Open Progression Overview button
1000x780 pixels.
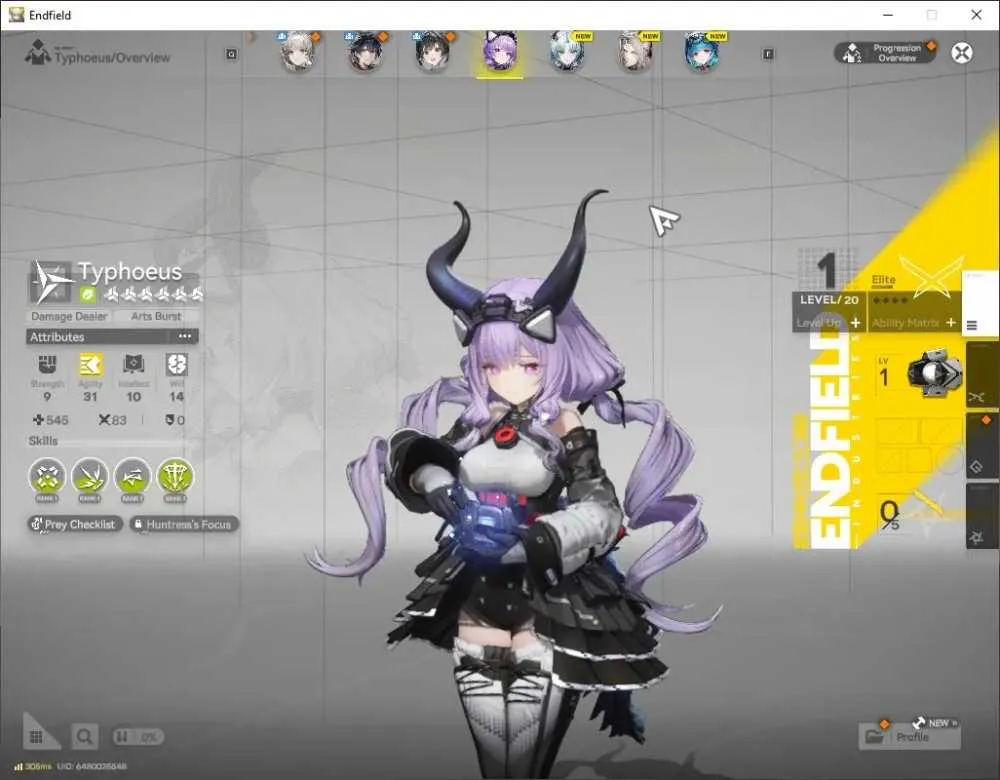(885, 52)
